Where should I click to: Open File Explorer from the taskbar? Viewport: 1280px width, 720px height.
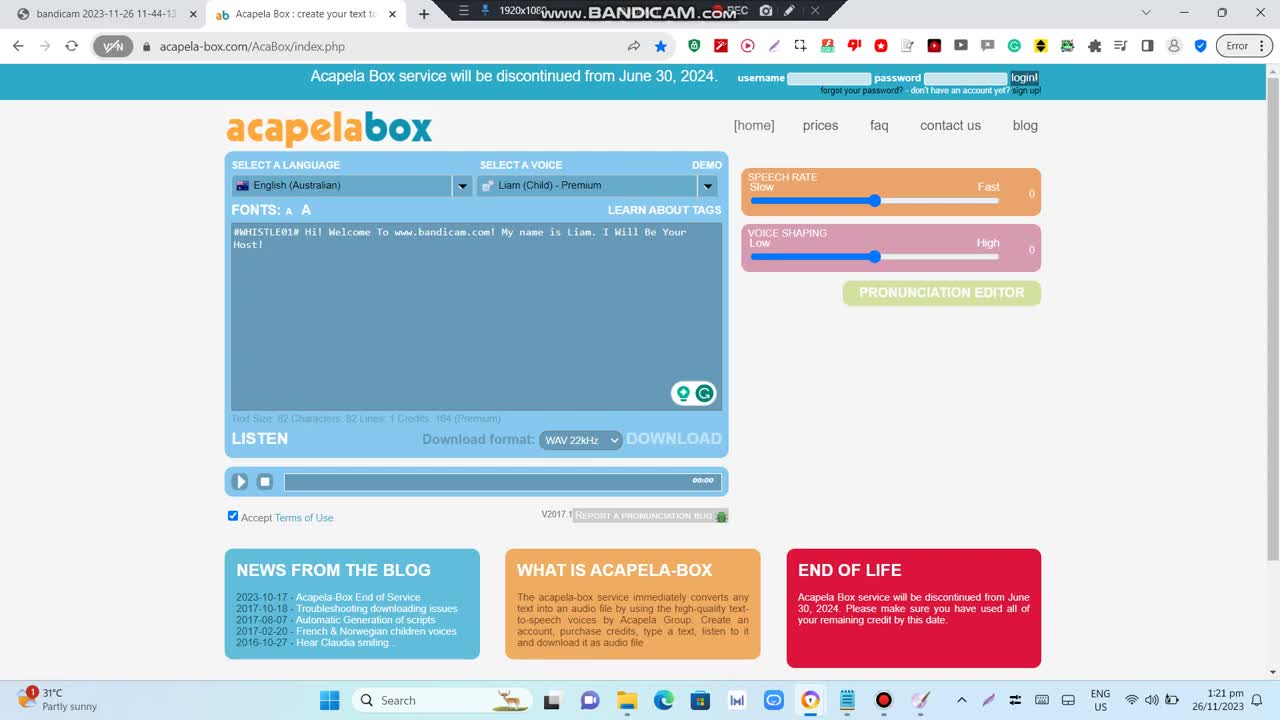pyautogui.click(x=627, y=700)
